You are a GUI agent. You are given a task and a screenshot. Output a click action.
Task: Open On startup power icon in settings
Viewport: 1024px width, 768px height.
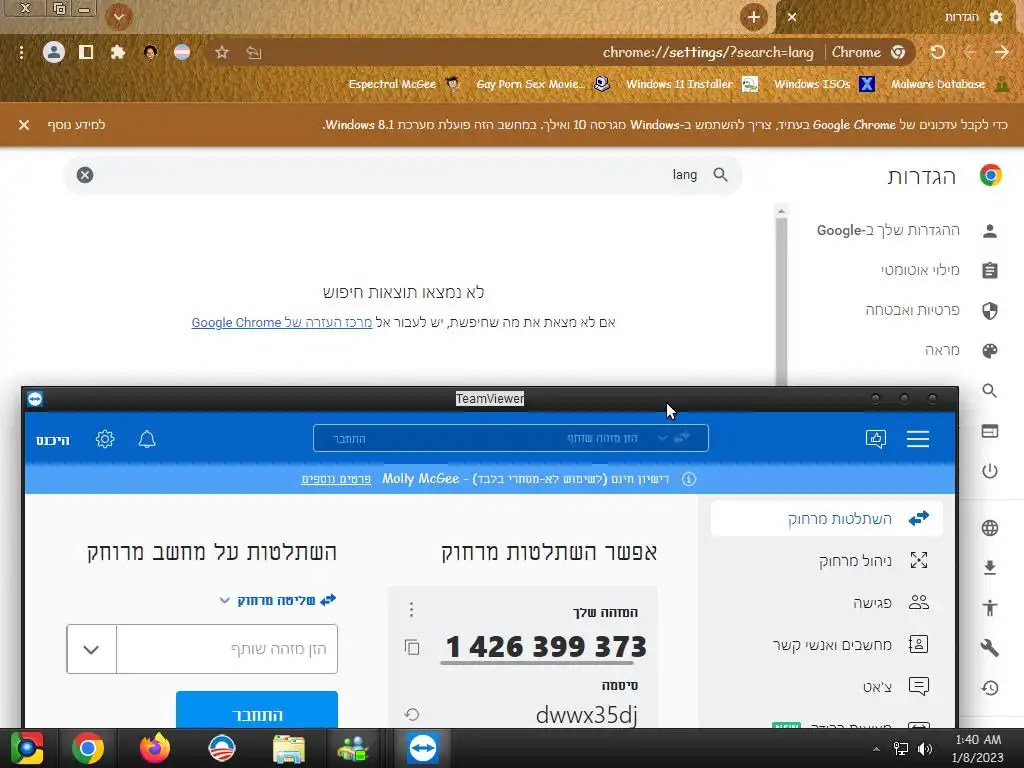[989, 471]
